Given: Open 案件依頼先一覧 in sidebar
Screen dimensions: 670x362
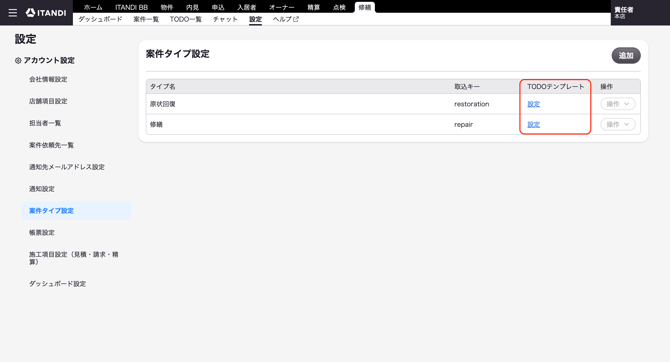Looking at the screenshot, I should pos(51,145).
